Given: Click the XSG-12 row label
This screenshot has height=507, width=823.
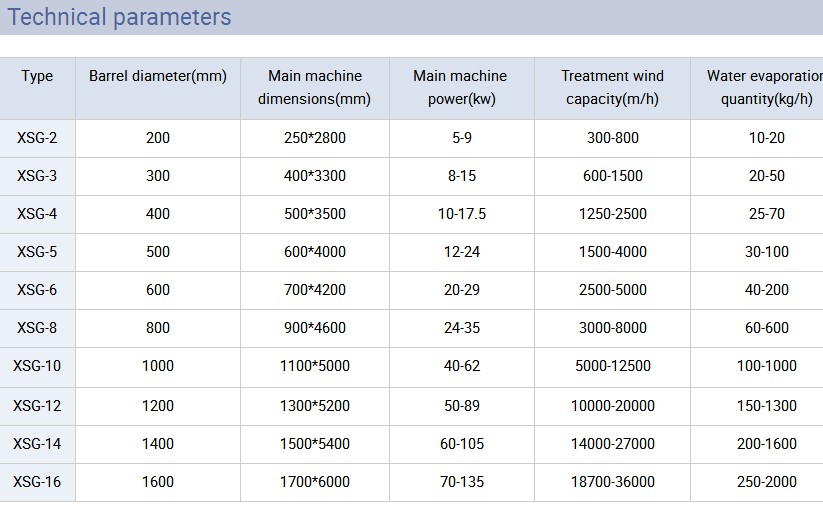Looking at the screenshot, I should (37, 406).
